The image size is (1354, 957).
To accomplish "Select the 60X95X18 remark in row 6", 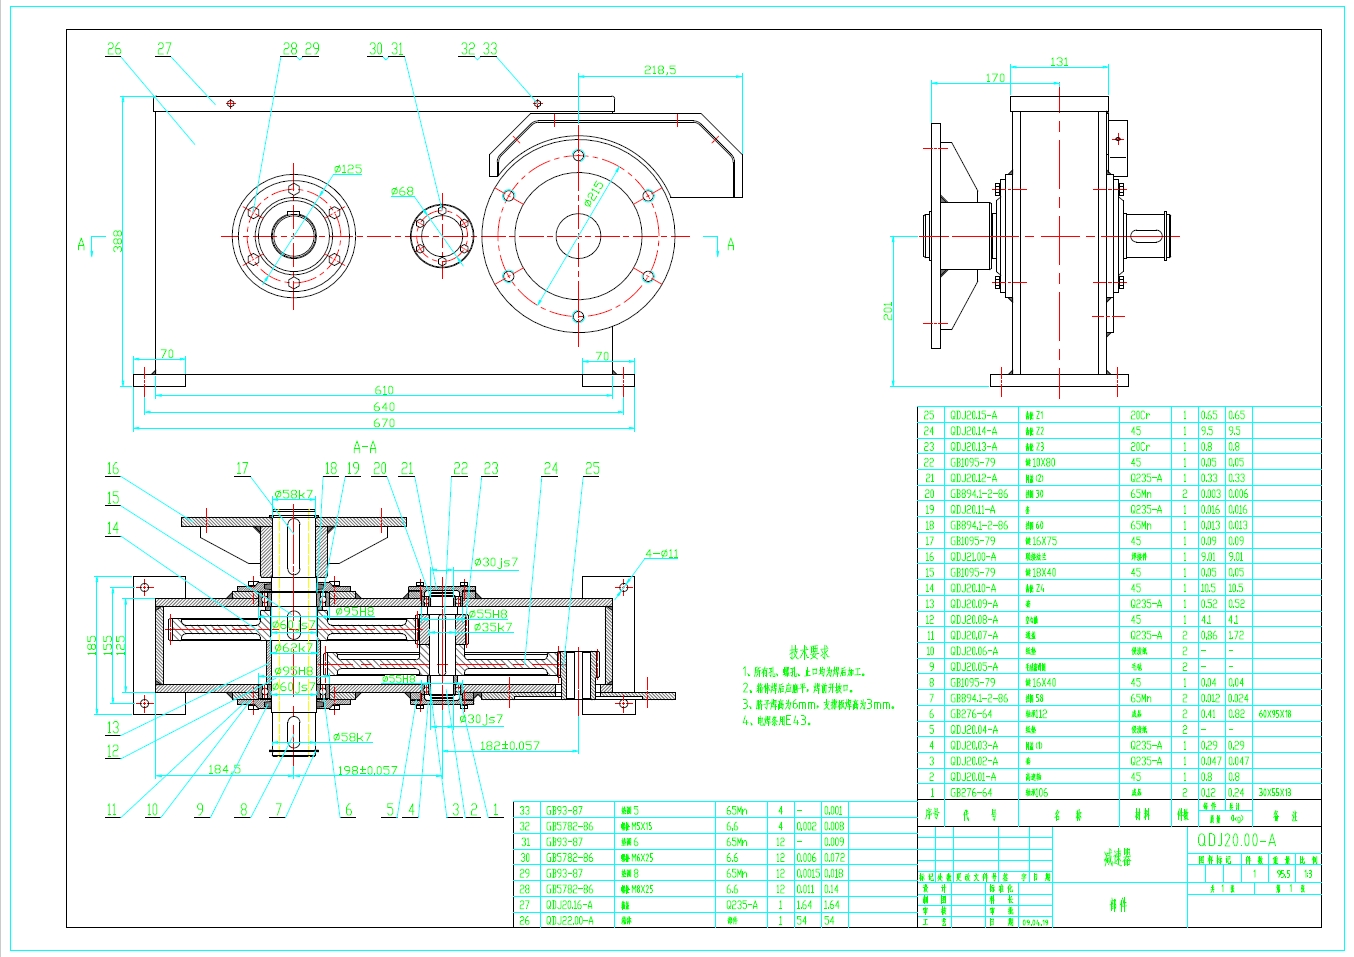I will [1274, 714].
